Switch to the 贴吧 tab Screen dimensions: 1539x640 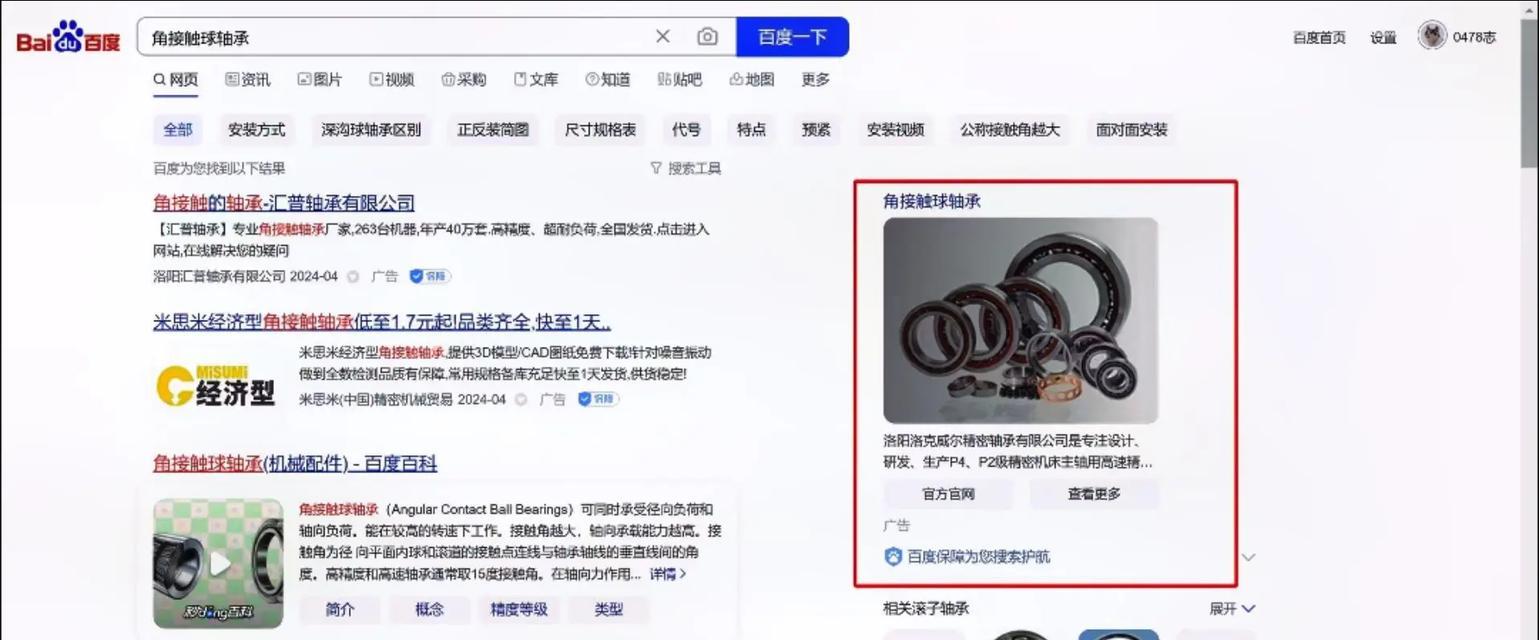click(x=680, y=80)
